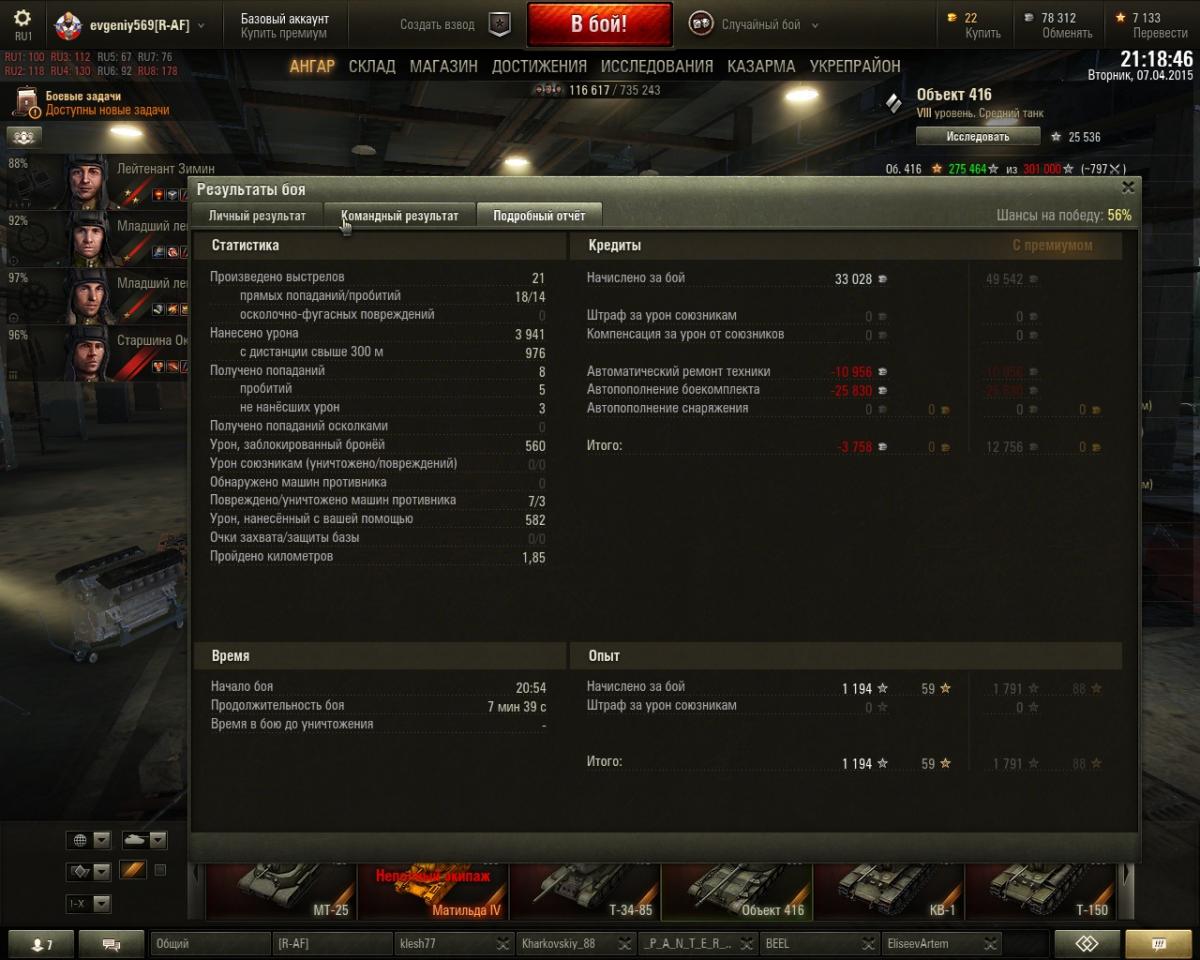Close the EliseevArtem chat tab
The width and height of the screenshot is (1200, 960).
[x=991, y=943]
